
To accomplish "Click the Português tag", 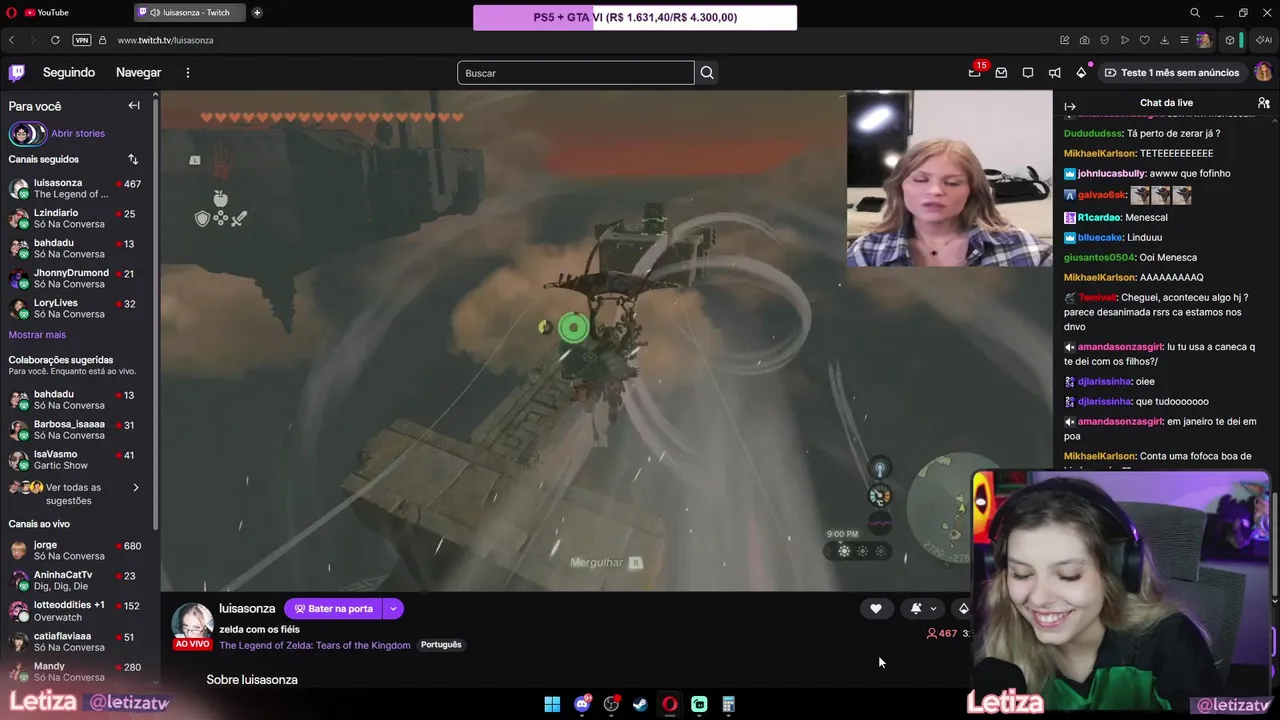I will click(441, 645).
